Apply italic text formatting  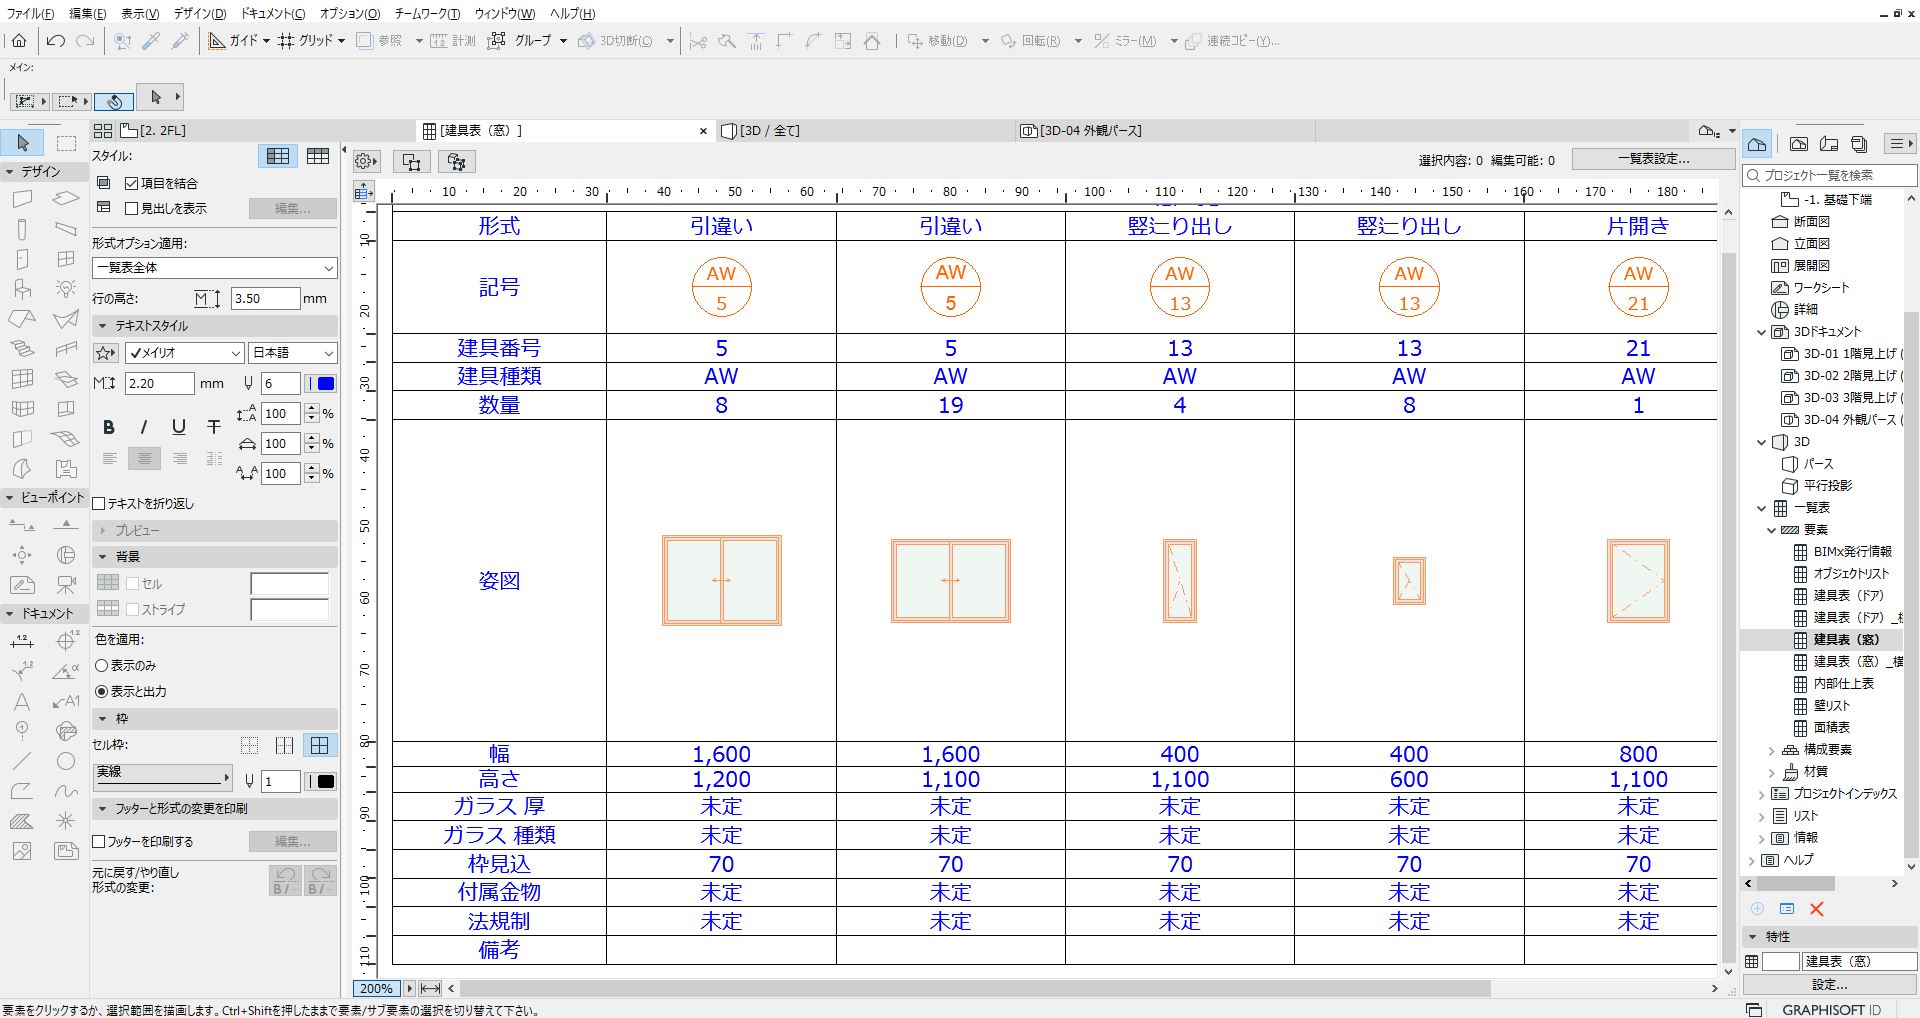(144, 427)
